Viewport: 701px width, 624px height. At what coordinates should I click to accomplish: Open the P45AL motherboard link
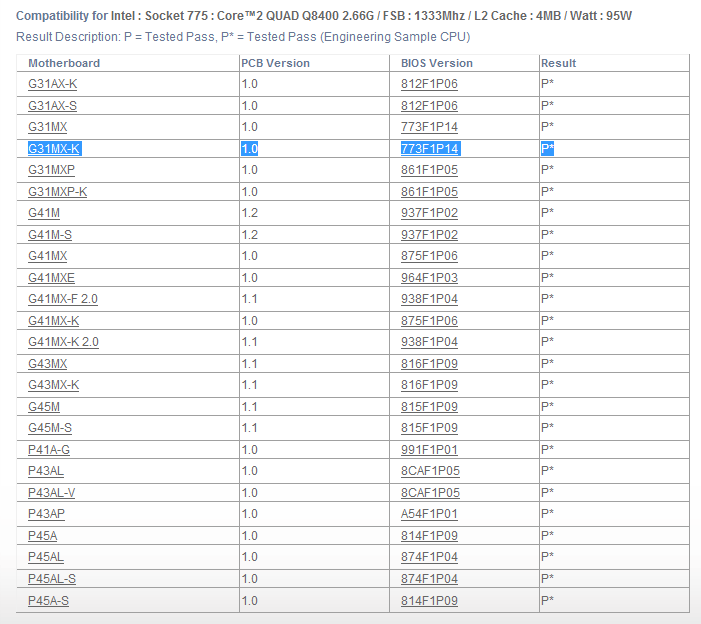click(x=46, y=556)
